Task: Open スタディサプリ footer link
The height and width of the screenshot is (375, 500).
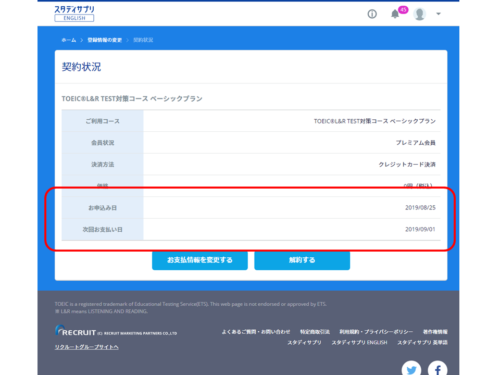Action: point(305,342)
